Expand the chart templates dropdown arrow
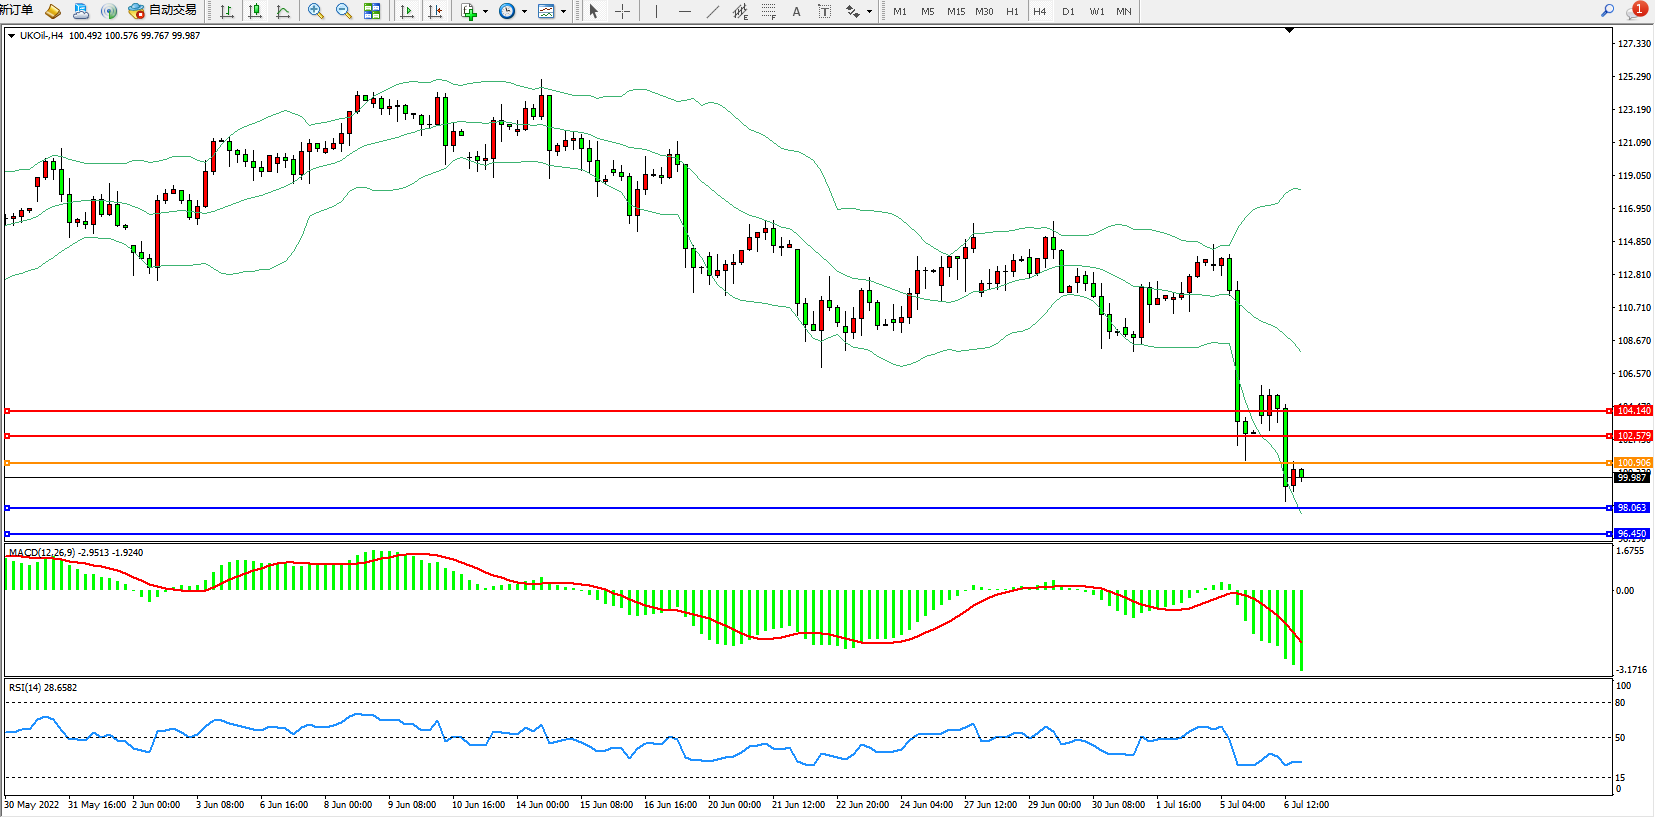The height and width of the screenshot is (818, 1655). (564, 12)
